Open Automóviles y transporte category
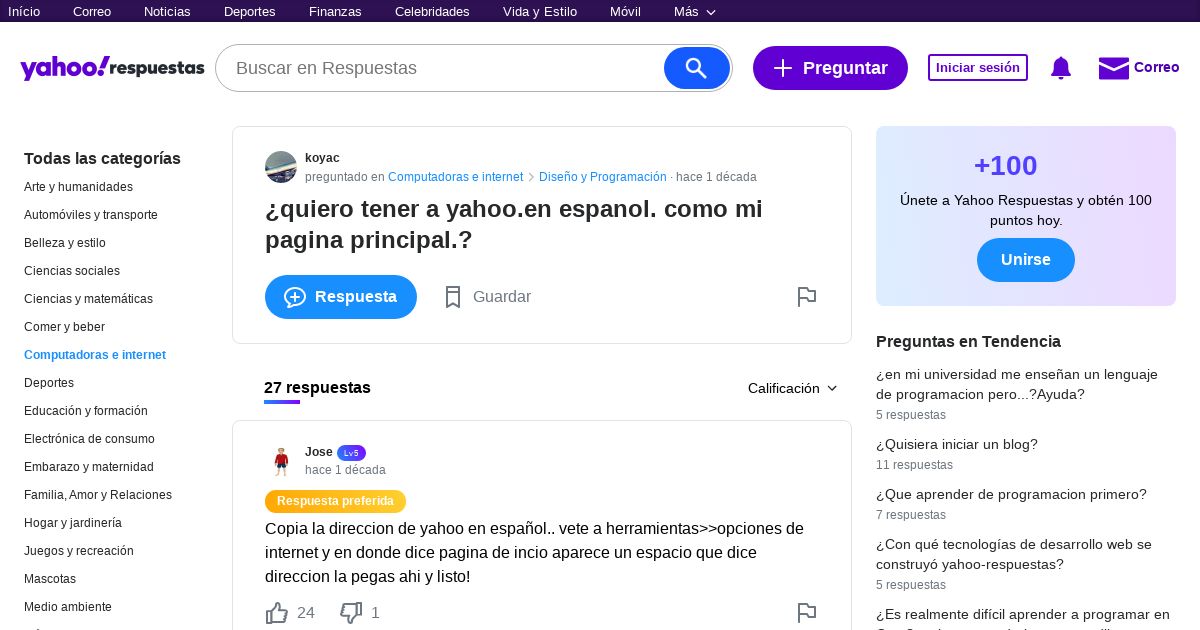This screenshot has height=630, width=1200. coord(91,215)
